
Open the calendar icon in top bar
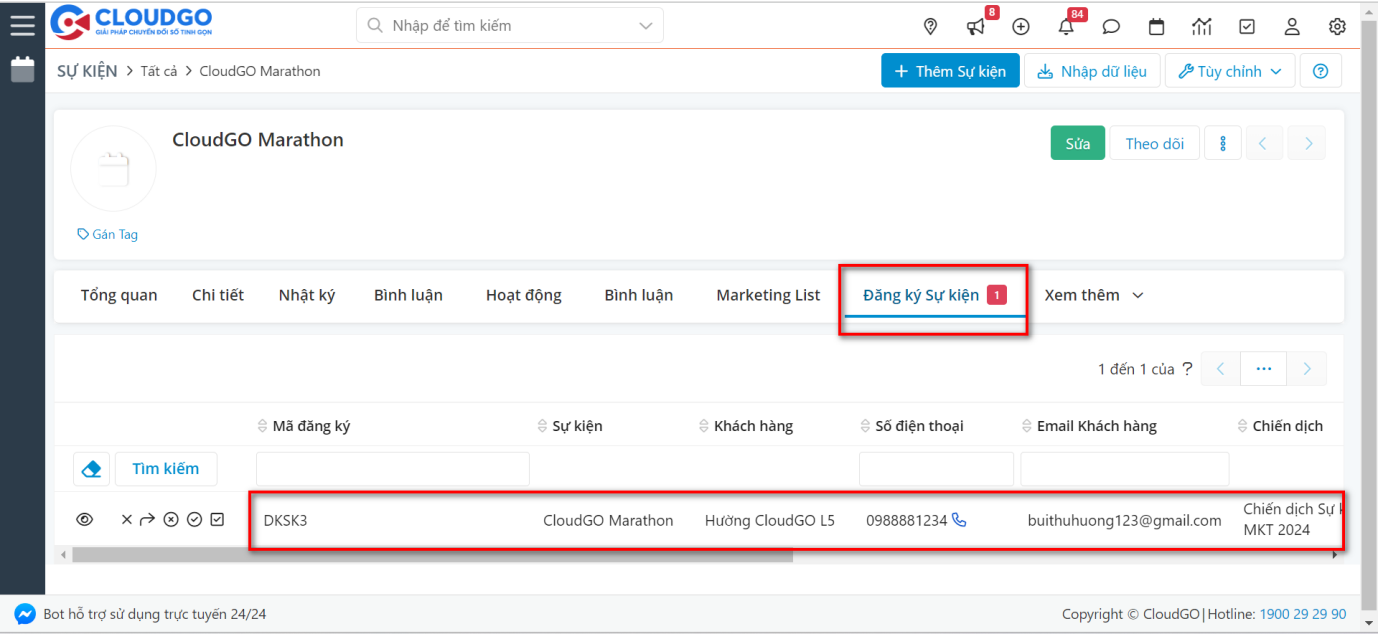click(x=1156, y=27)
